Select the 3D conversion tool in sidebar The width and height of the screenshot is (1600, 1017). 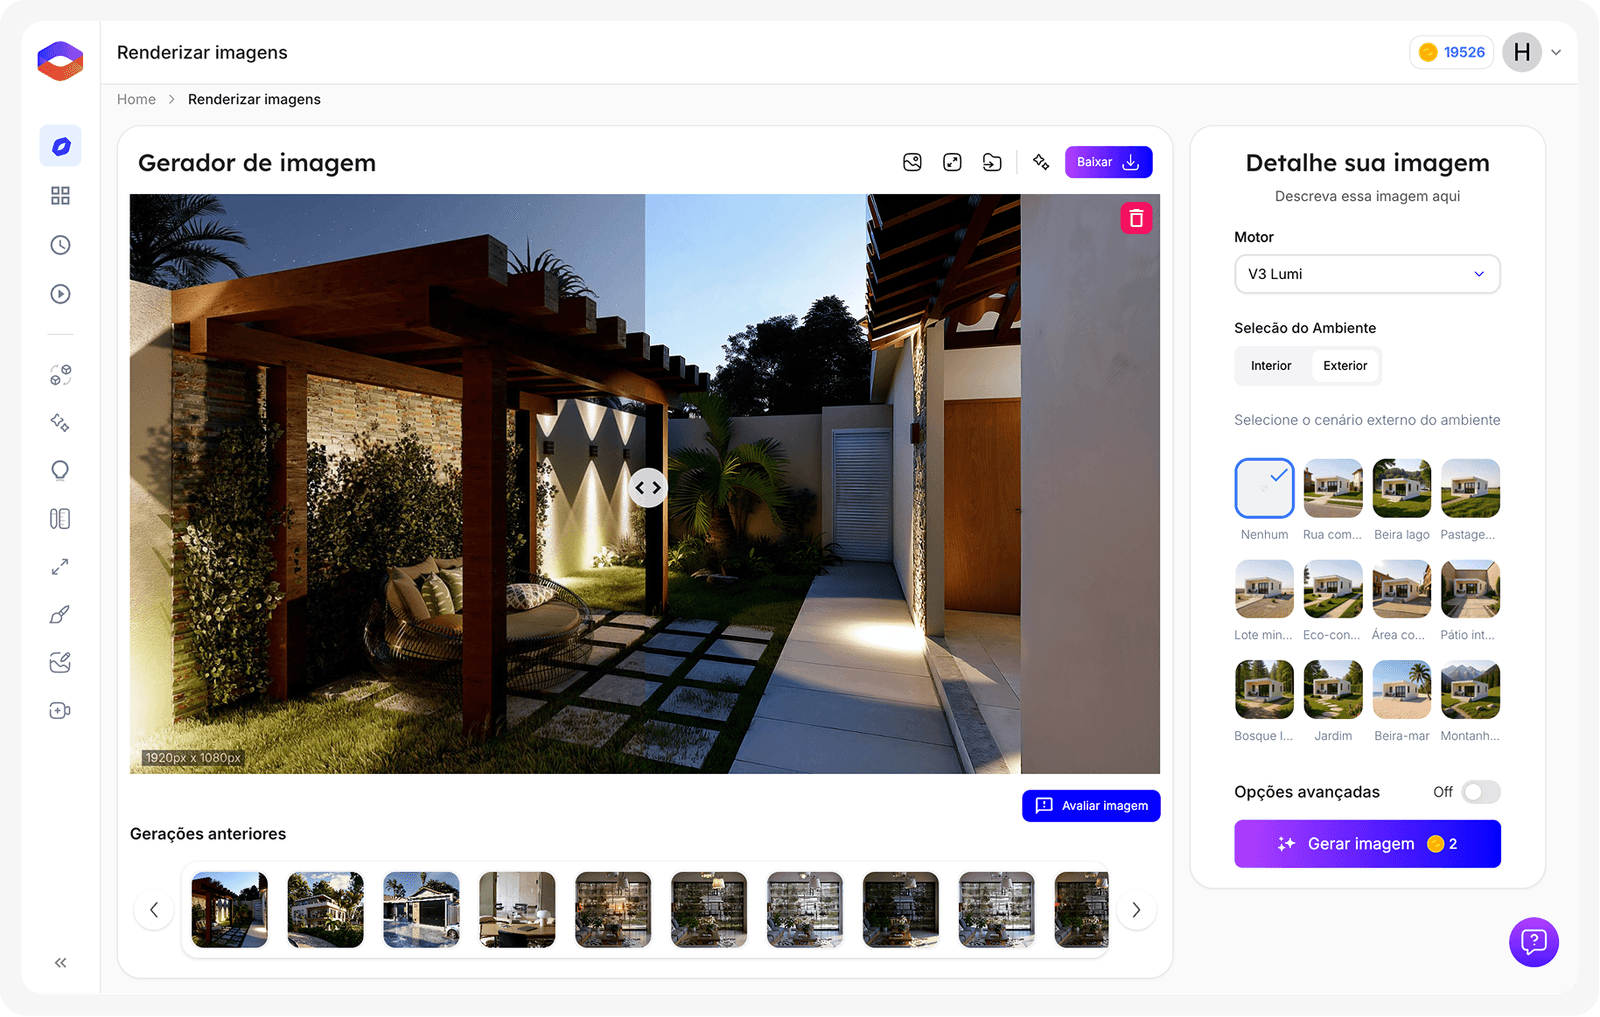[x=60, y=374]
